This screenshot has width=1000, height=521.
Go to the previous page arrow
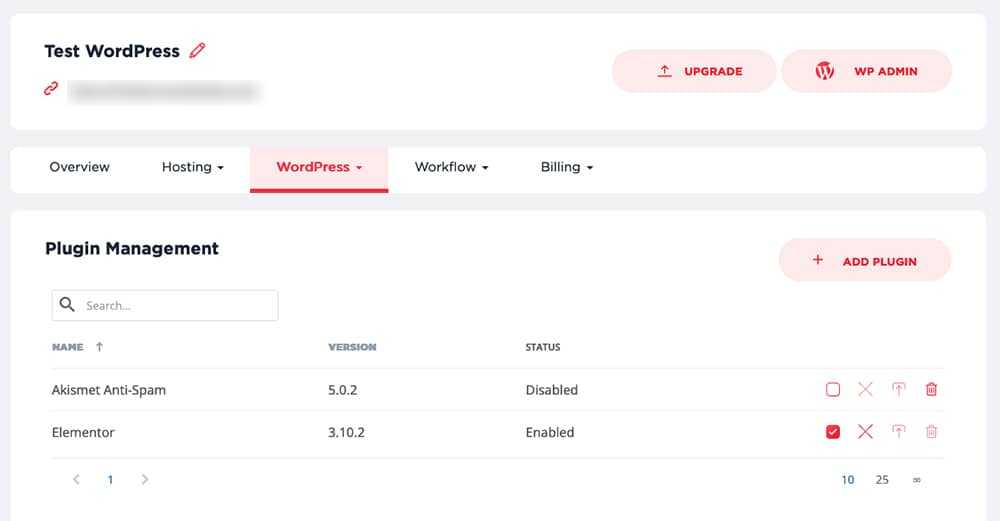coord(77,479)
